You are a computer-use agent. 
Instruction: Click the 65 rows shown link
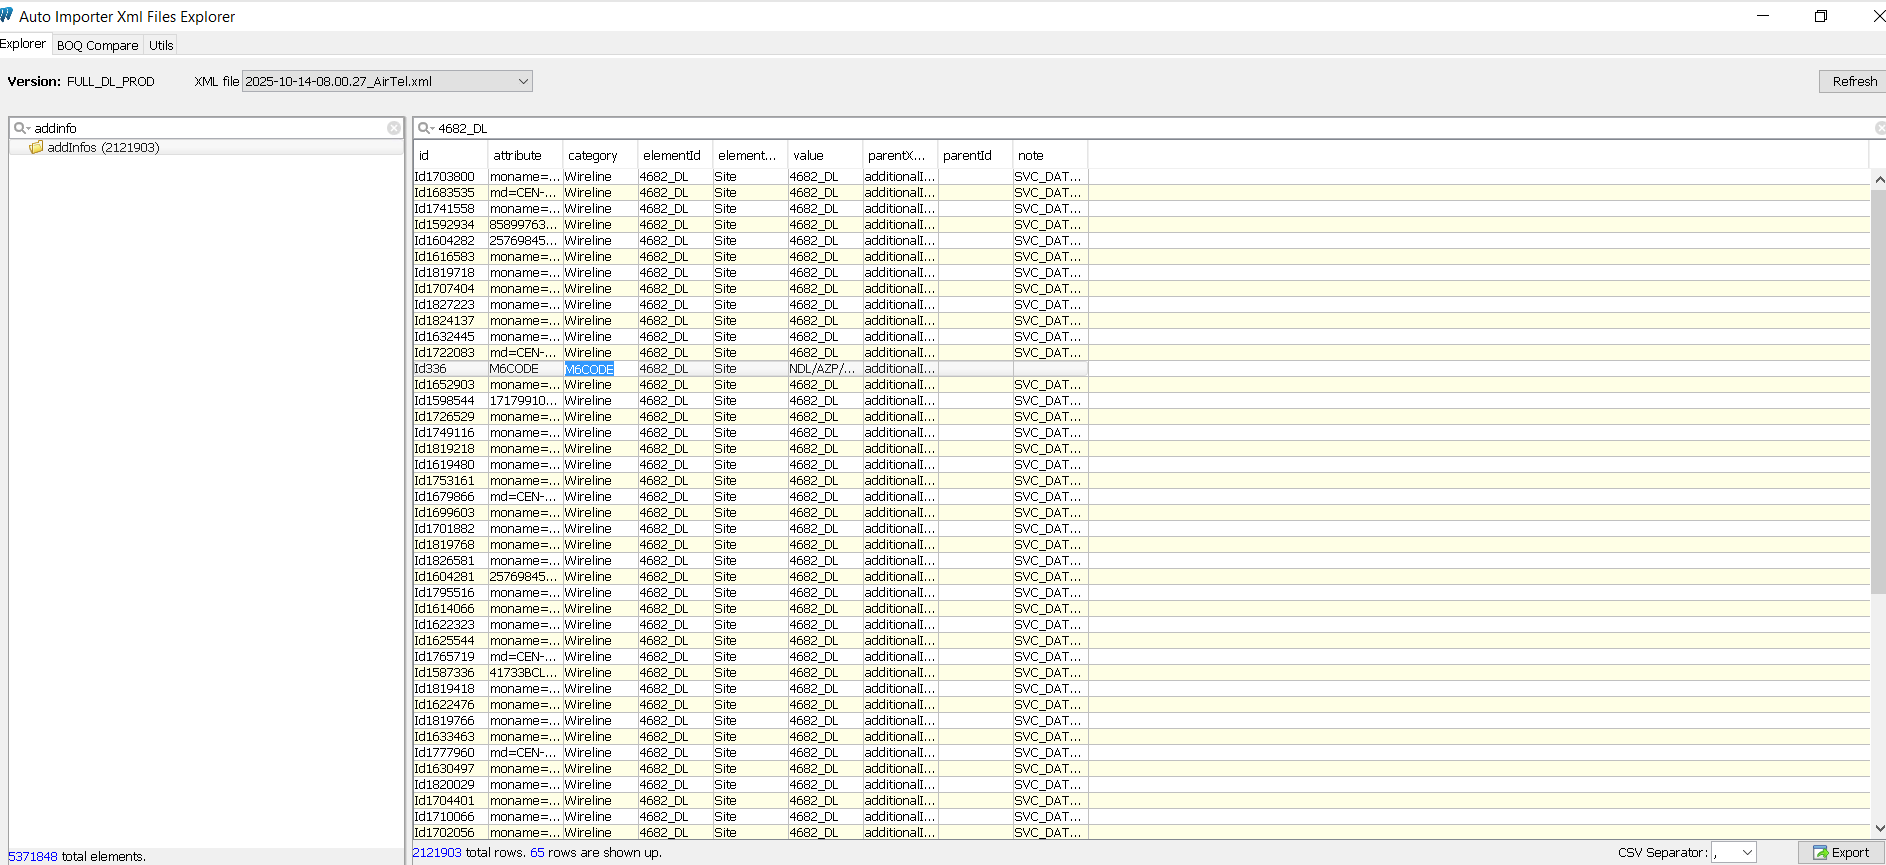[537, 853]
